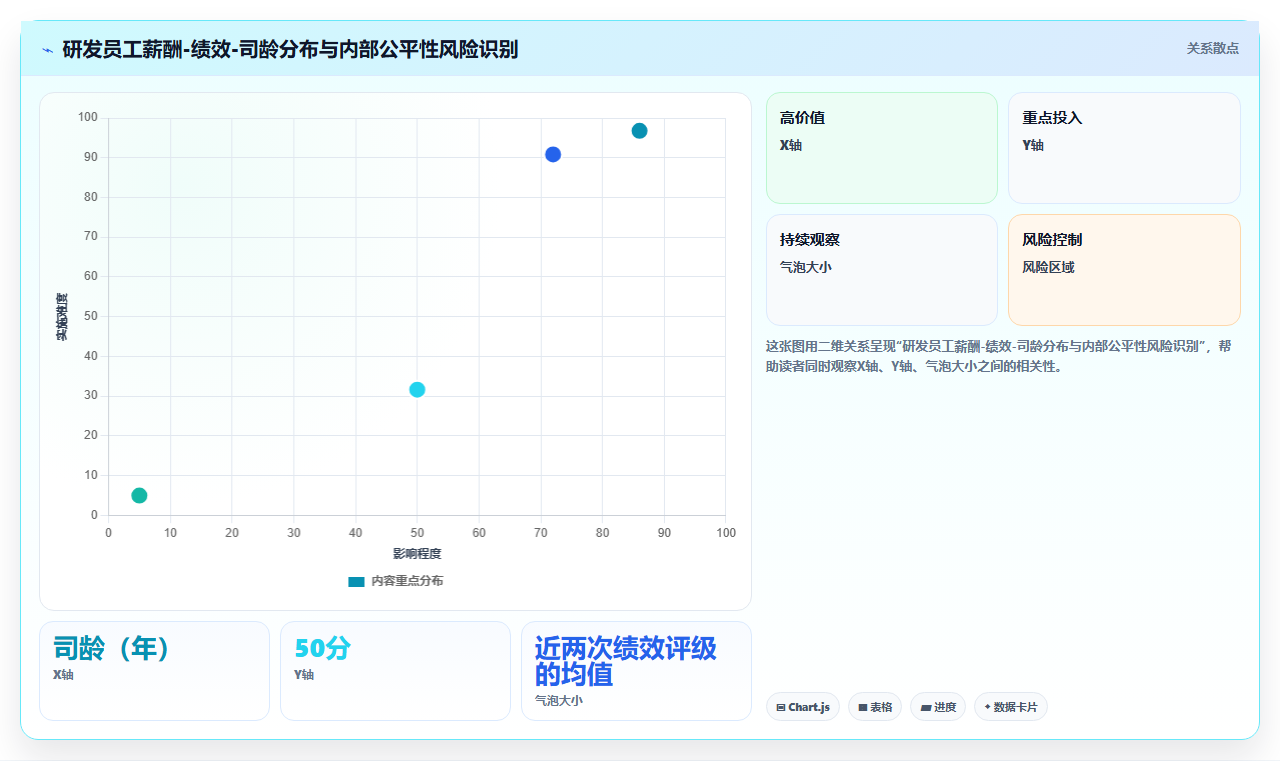Click the 风险区域 text in risk card
The width and height of the screenshot is (1280, 761).
point(1048,267)
